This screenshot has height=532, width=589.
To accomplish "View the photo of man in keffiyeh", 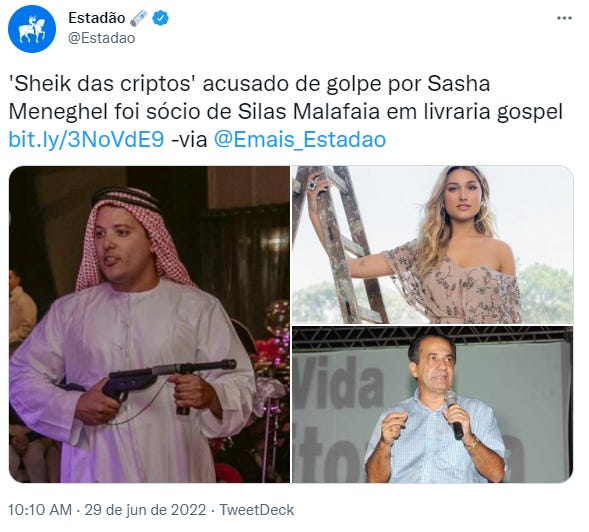I will click(x=149, y=324).
